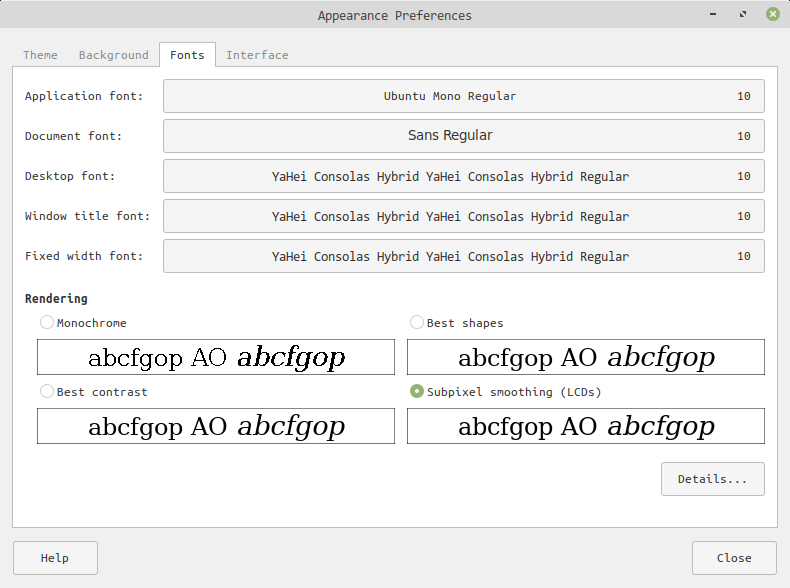Screen dimensions: 790x588
Task: Open the Window title font chooser
Action: pyautogui.click(x=463, y=216)
